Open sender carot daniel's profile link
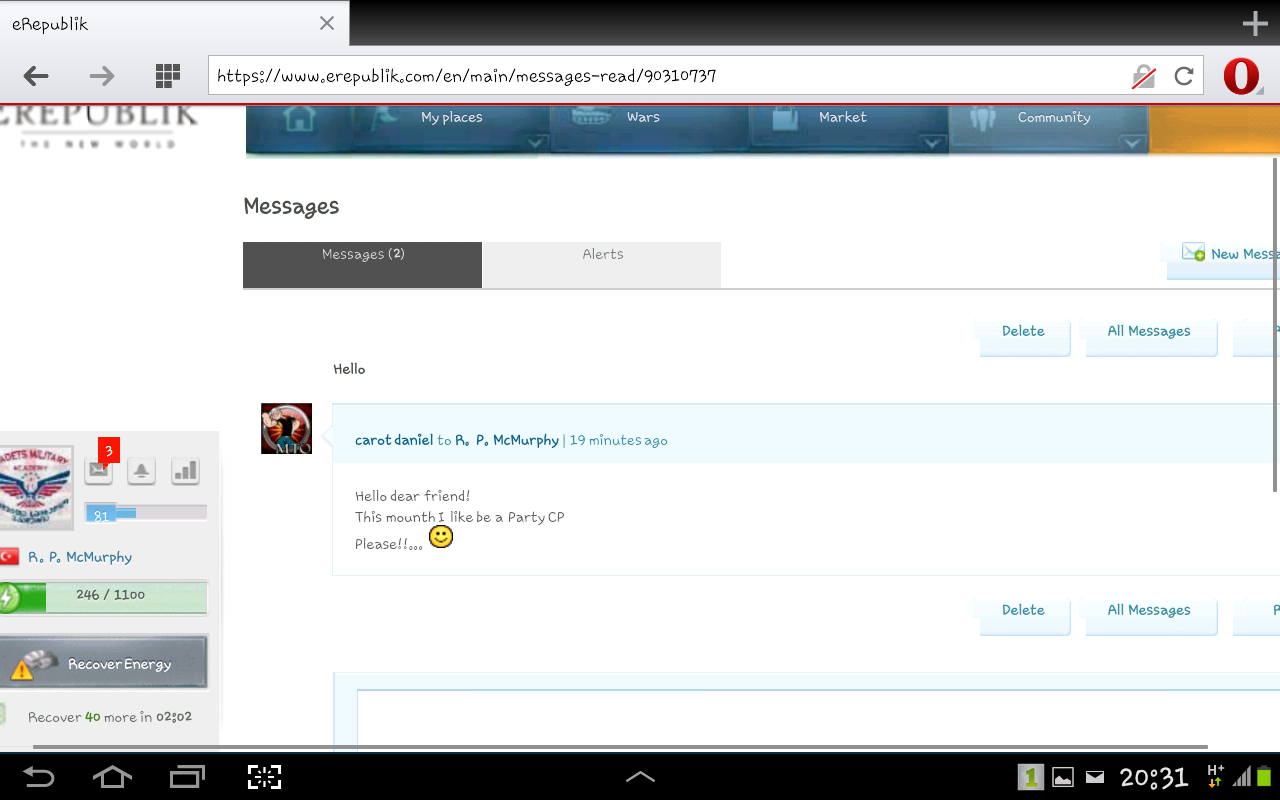The image size is (1280, 800). [394, 440]
